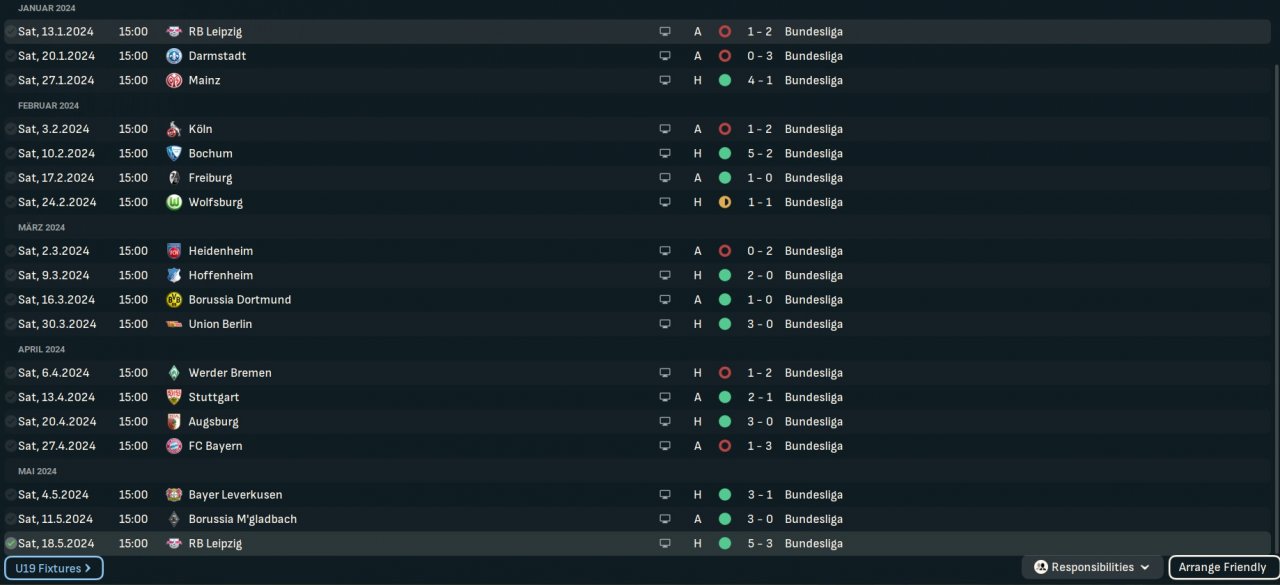Screen dimensions: 1280x585
Task: Click the monitor icon for Köln fixture
Action: [x=665, y=129]
